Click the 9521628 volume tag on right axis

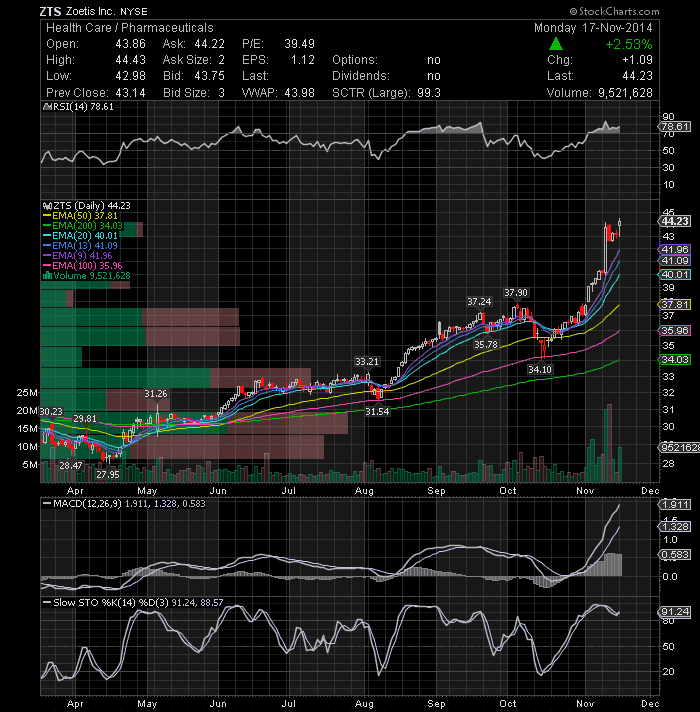coord(679,448)
